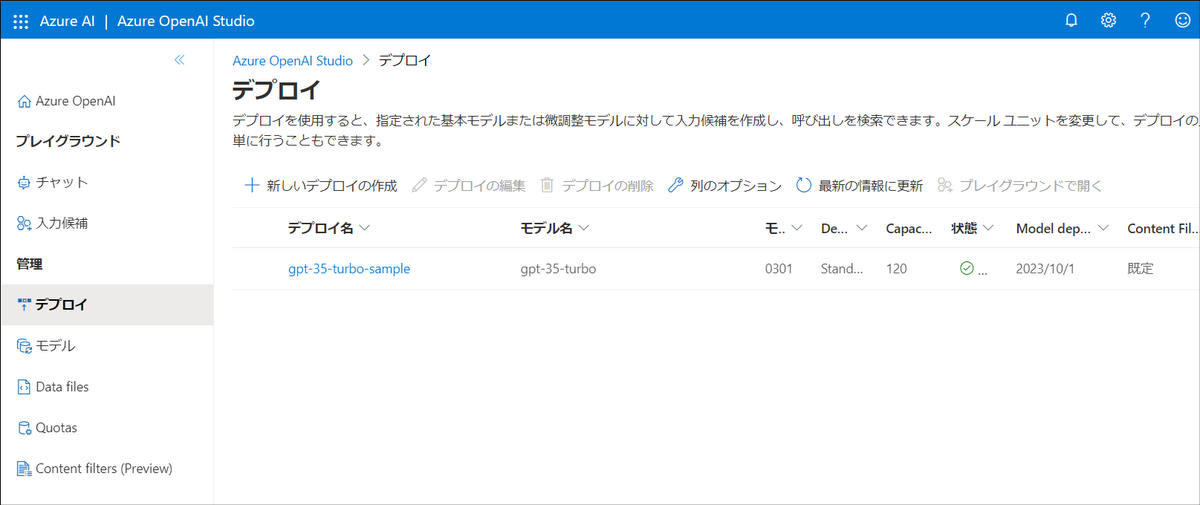1200x505 pixels.
Task: Click the refresh icon for 最新の情報に更新
Action: (x=803, y=185)
